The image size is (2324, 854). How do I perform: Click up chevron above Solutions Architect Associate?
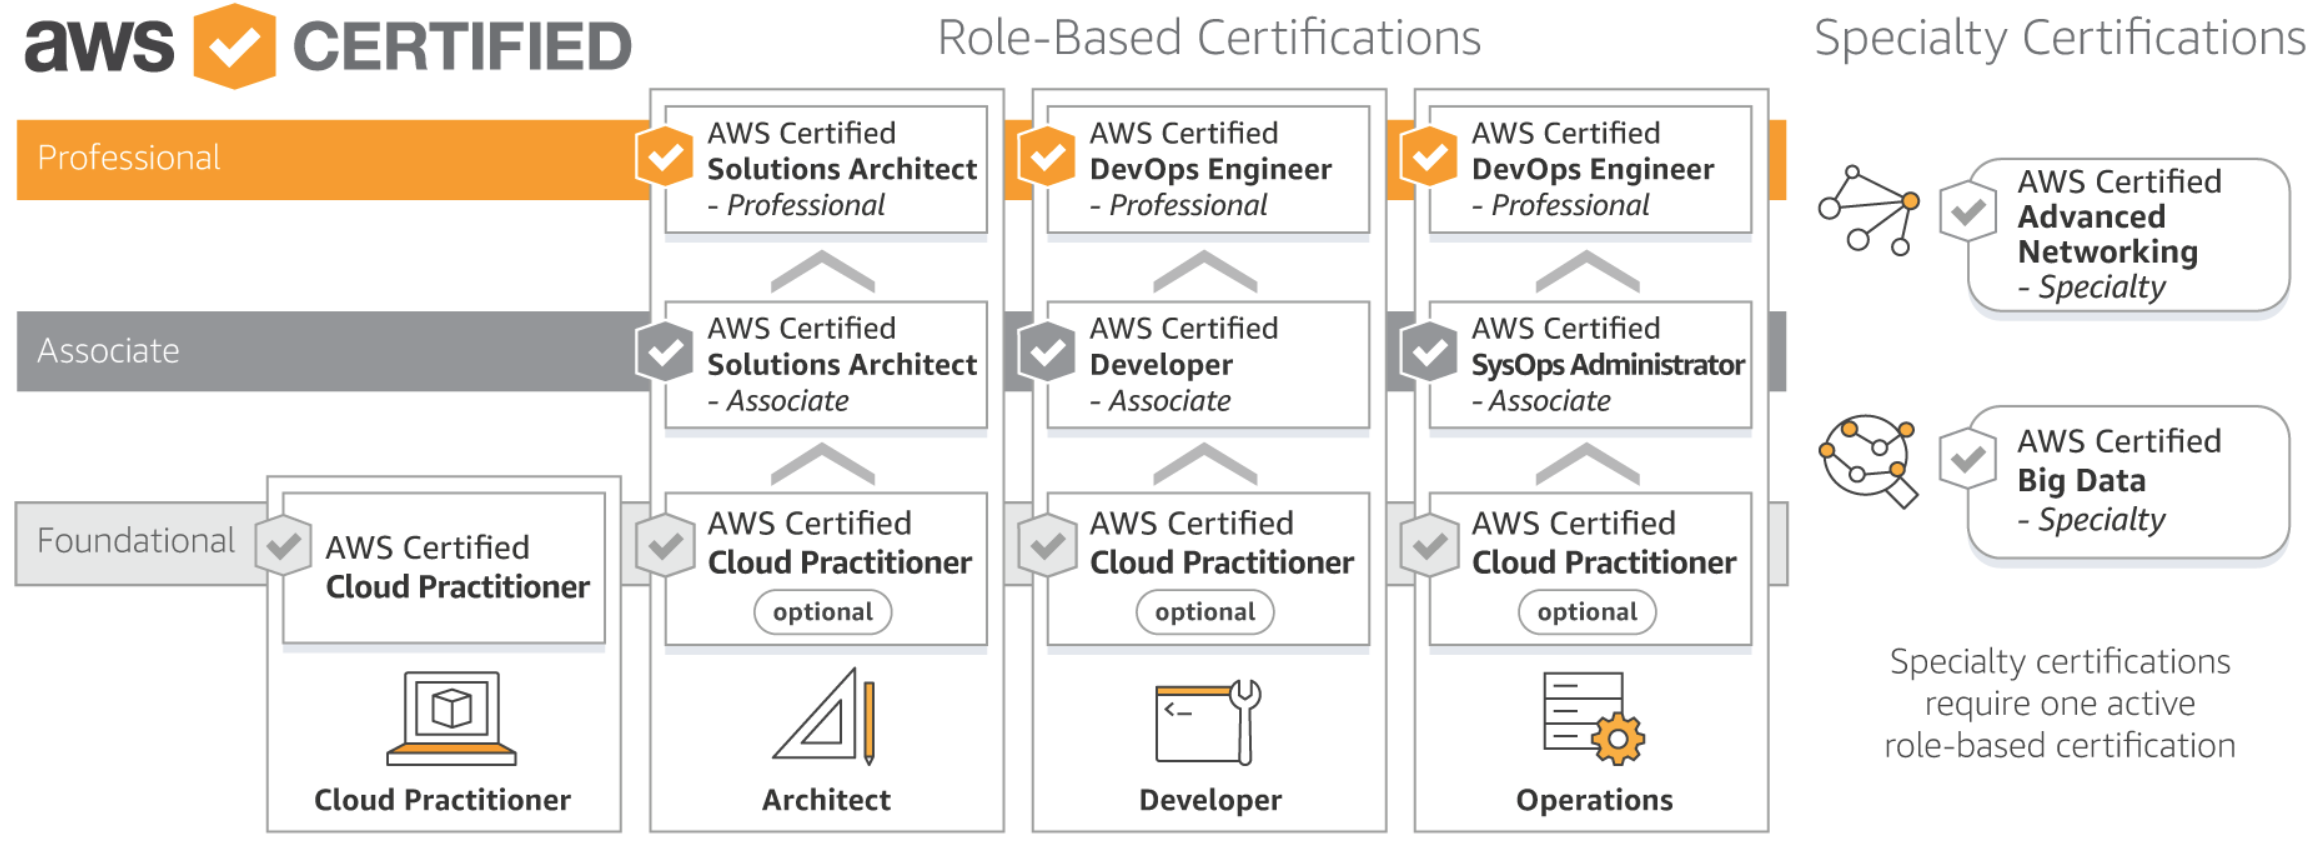point(823,271)
